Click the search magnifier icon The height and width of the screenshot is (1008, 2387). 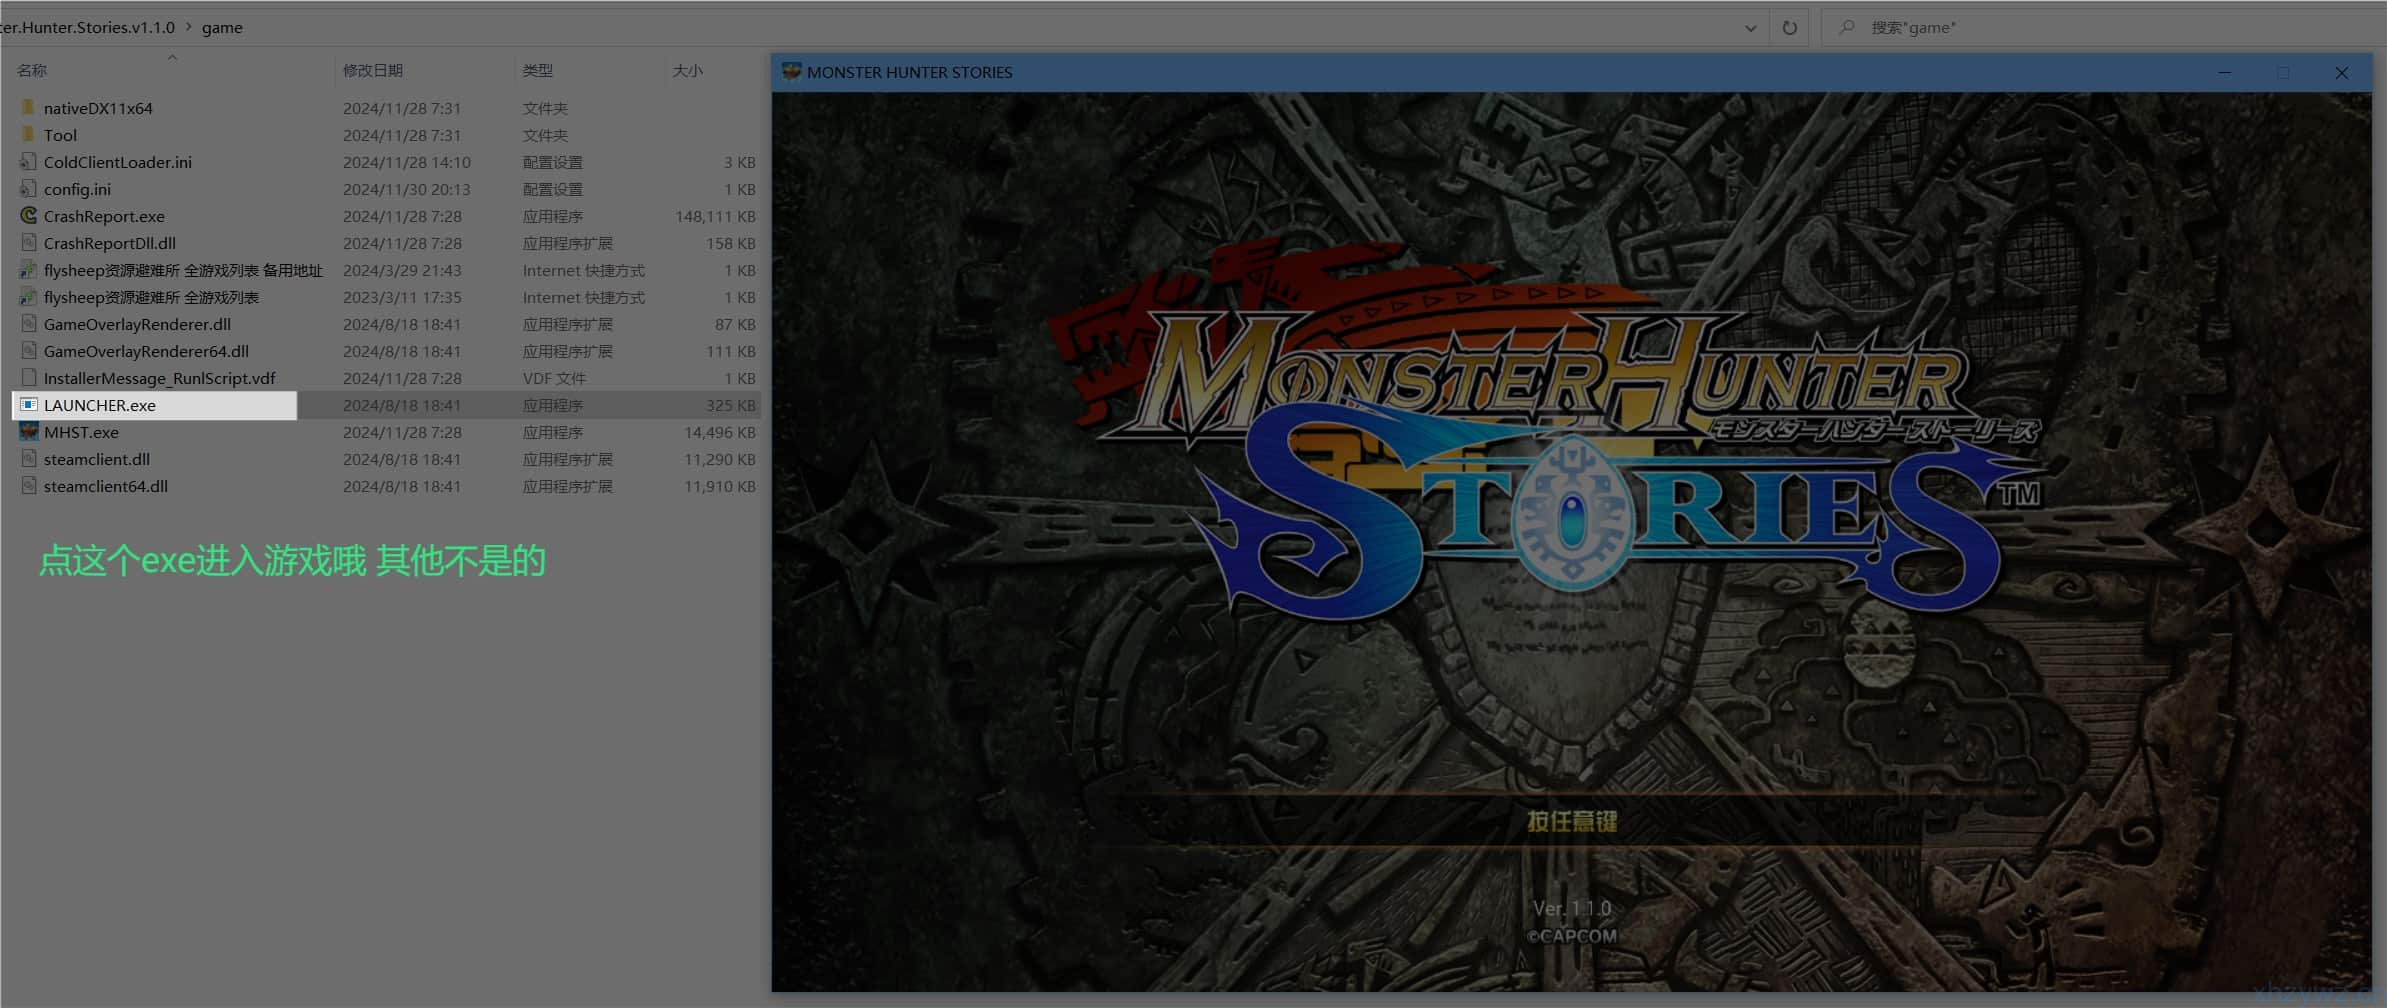coord(1846,27)
